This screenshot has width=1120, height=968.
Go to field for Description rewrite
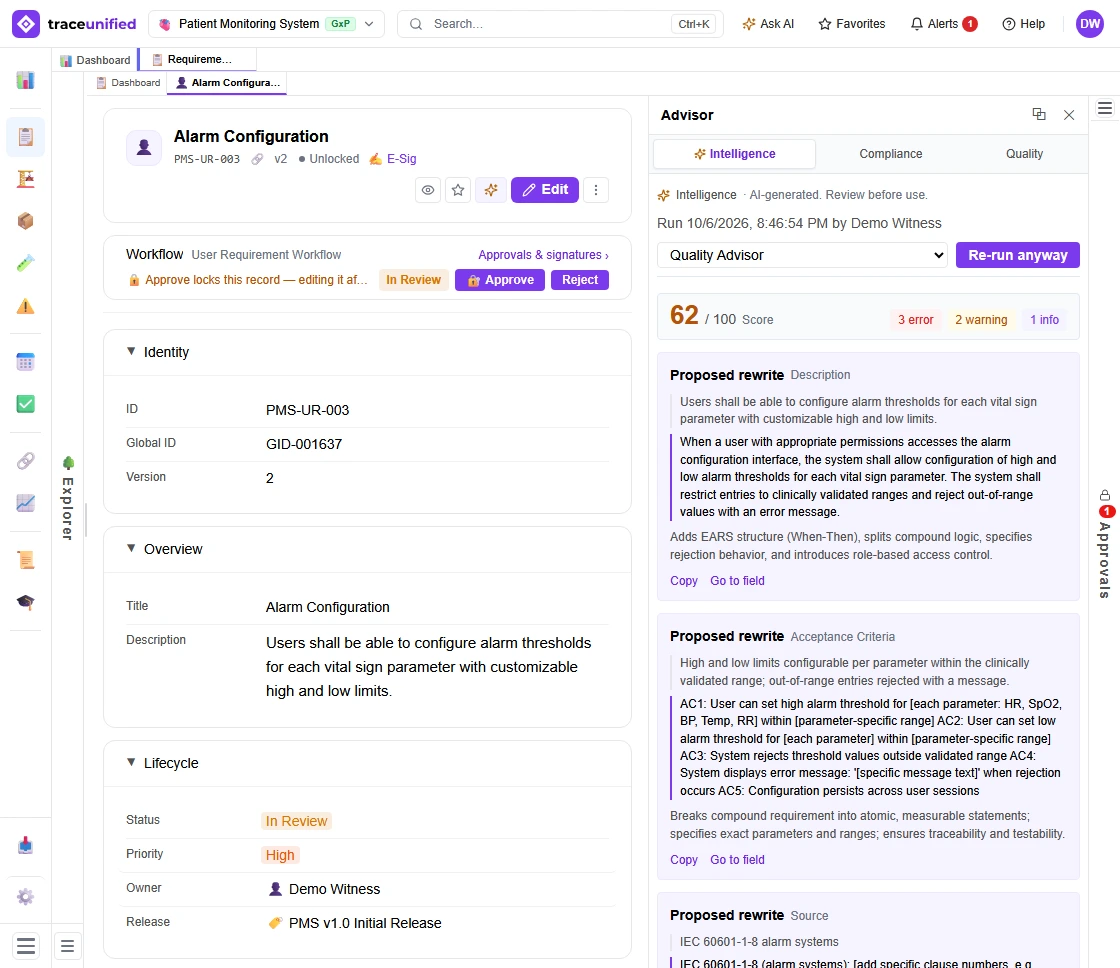pyautogui.click(x=737, y=581)
